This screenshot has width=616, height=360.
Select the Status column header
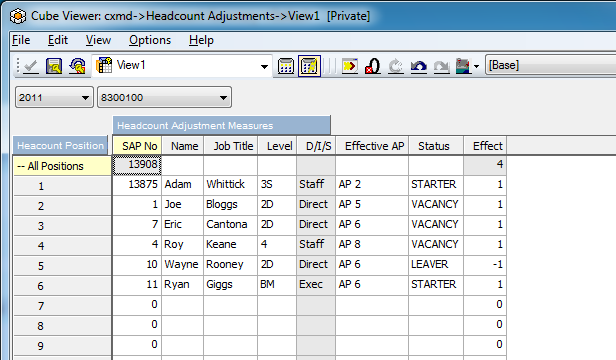click(x=436, y=146)
